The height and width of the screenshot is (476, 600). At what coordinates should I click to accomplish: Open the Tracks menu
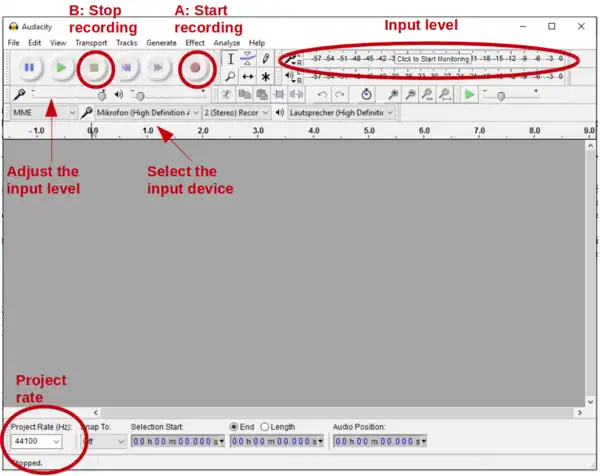pyautogui.click(x=126, y=43)
